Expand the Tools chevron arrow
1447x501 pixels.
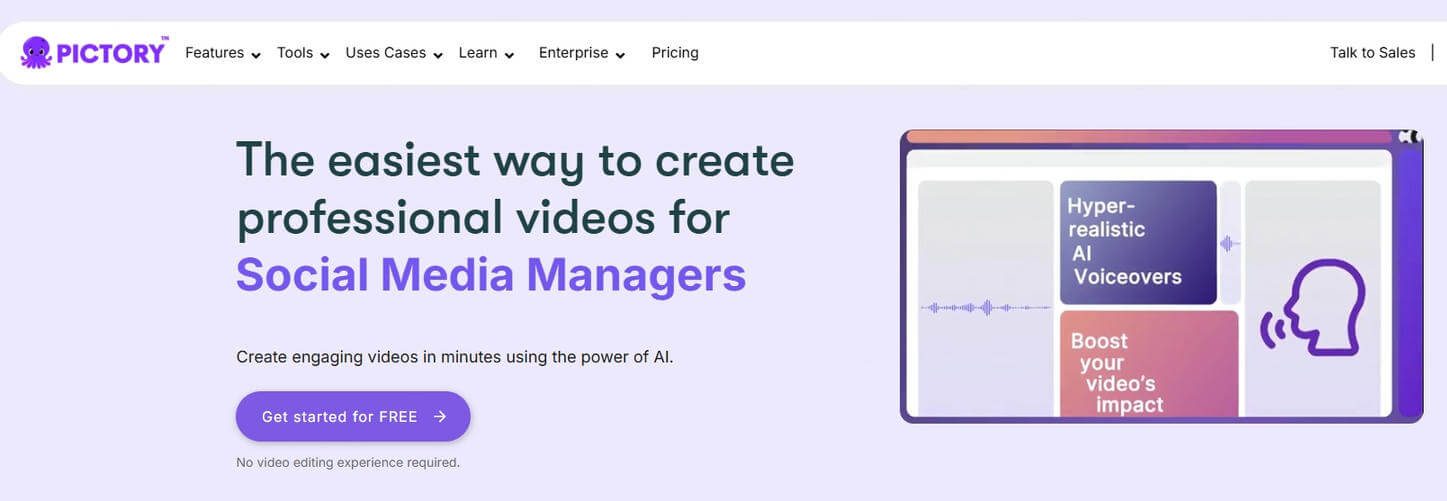click(325, 55)
